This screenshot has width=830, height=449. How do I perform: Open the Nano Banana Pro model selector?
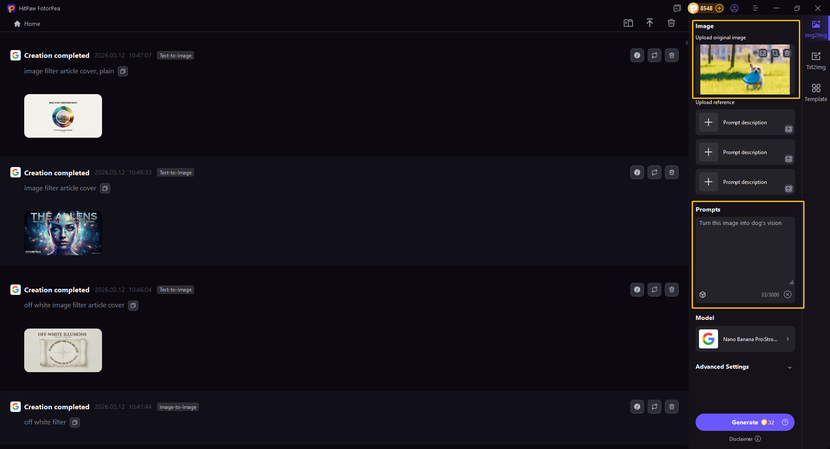pos(745,339)
